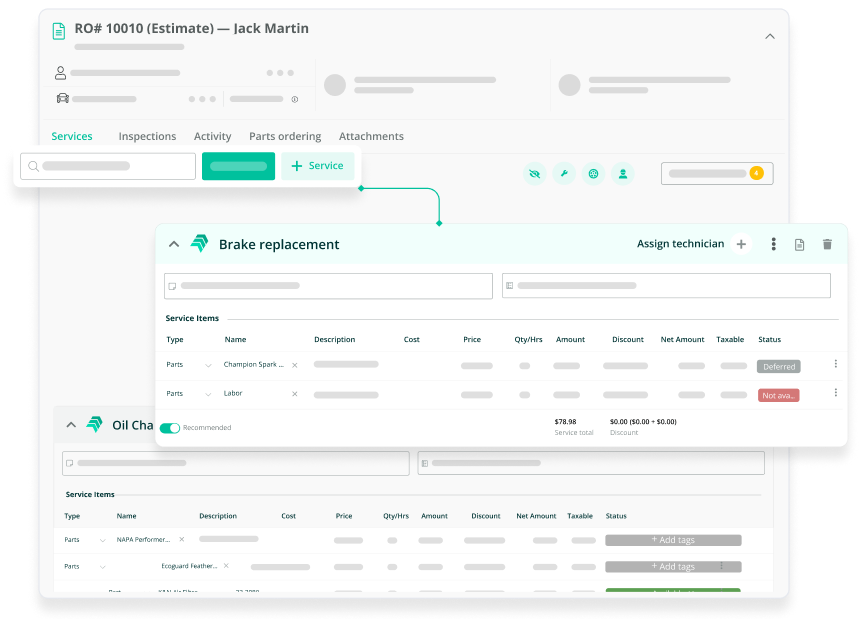Open Brake replacement three-dot options menu
This screenshot has height=620, width=864.
tap(773, 244)
